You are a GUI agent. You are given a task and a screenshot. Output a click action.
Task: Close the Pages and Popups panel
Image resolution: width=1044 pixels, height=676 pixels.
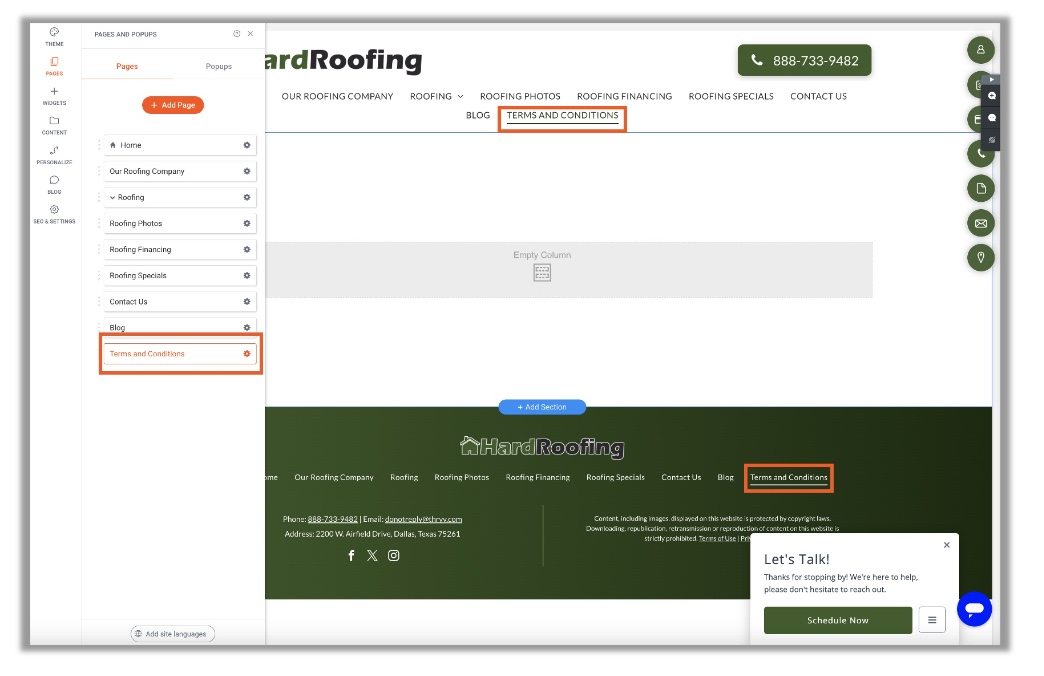pos(250,33)
